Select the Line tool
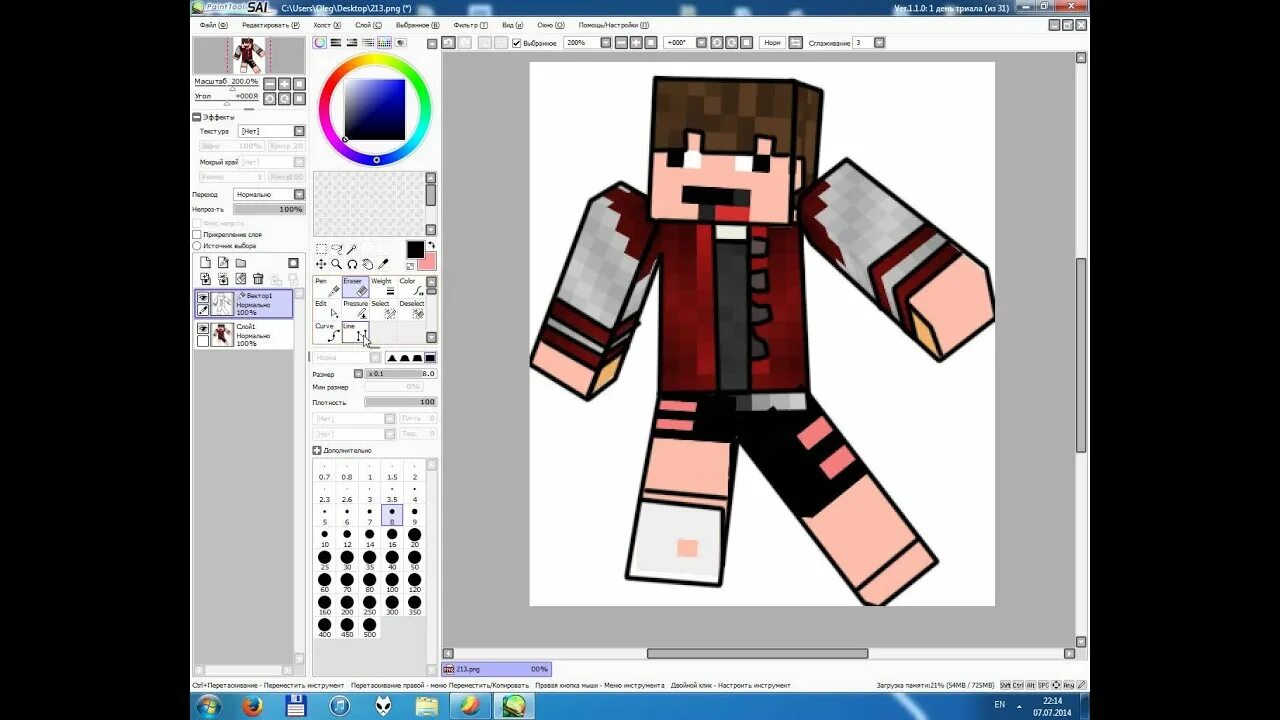 point(355,333)
